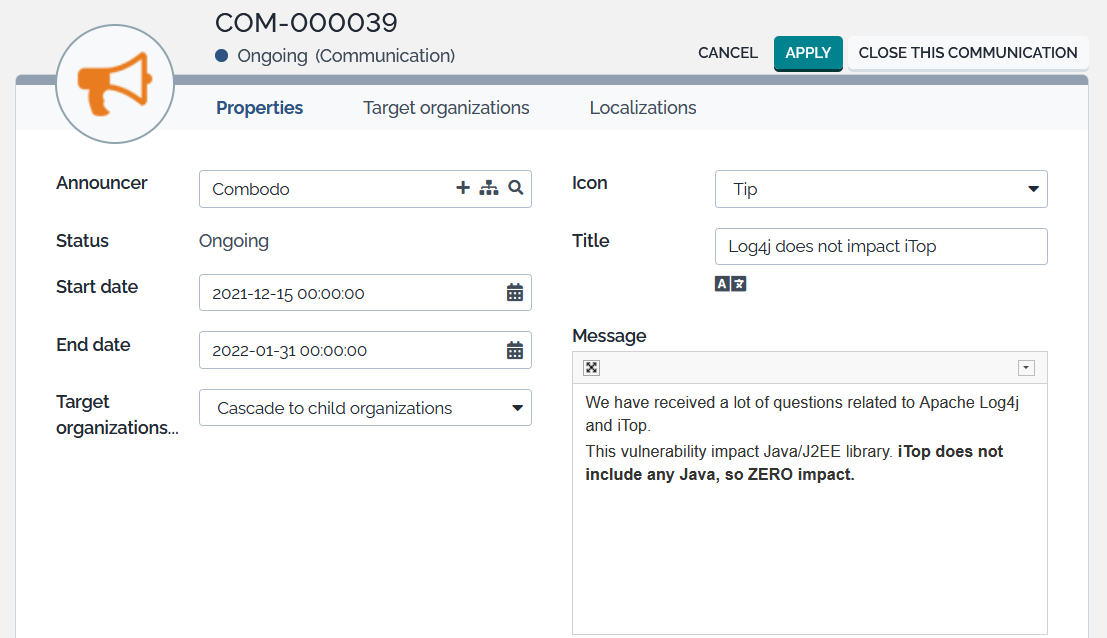Viewport: 1107px width, 638px height.
Task: Switch to the Target organizations tab
Action: pos(446,108)
